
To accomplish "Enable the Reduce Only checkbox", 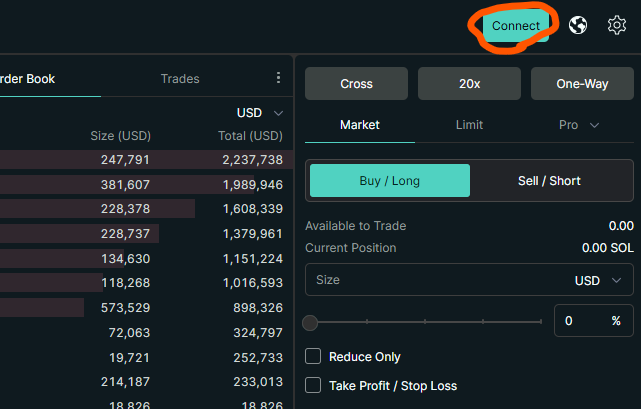I will [x=313, y=357].
